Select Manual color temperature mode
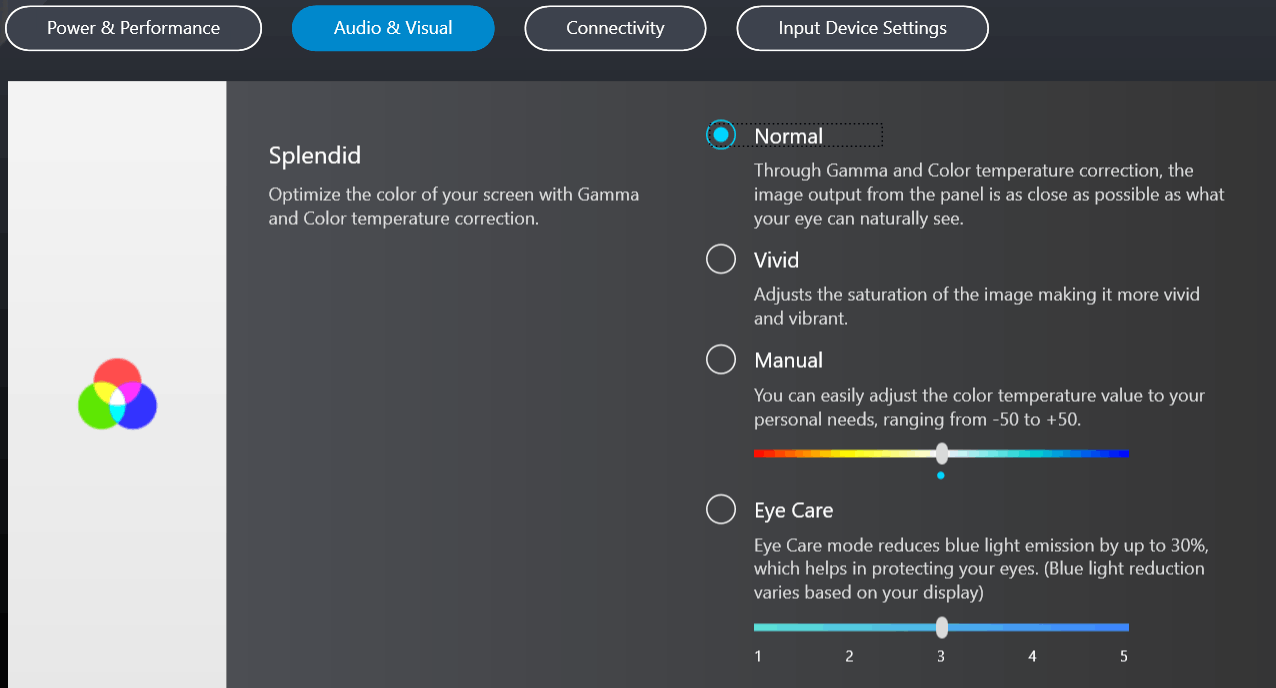1276x688 pixels. pyautogui.click(x=721, y=358)
